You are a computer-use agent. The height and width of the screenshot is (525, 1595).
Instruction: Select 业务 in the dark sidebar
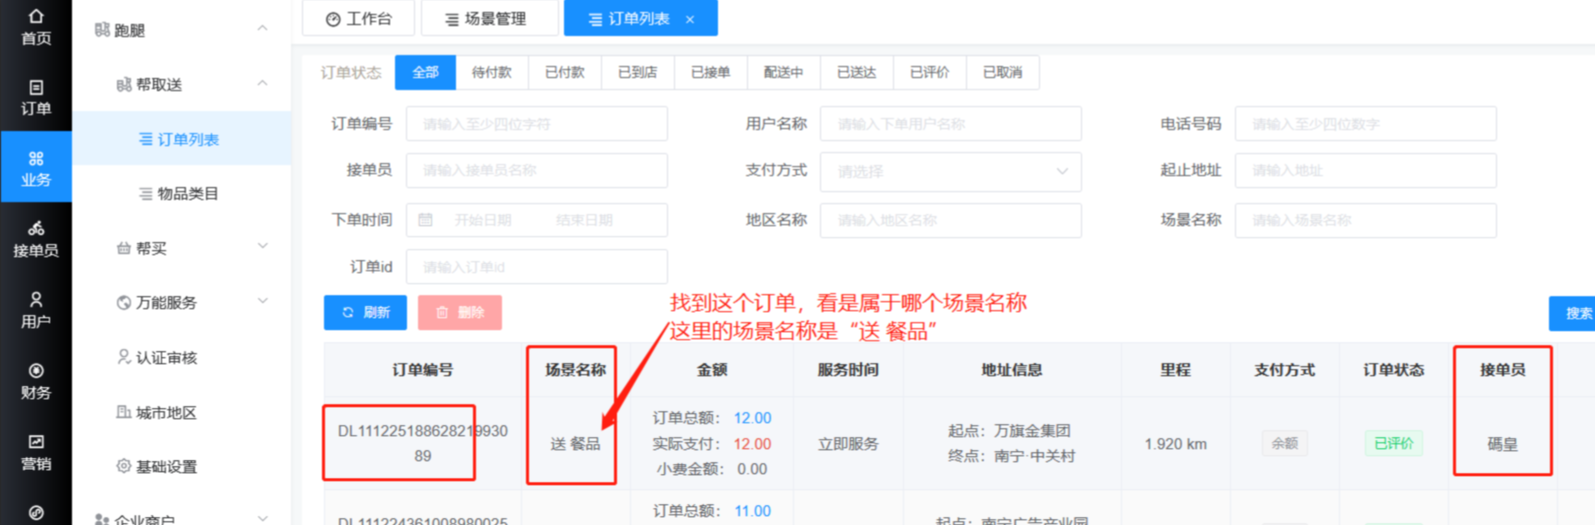click(36, 168)
